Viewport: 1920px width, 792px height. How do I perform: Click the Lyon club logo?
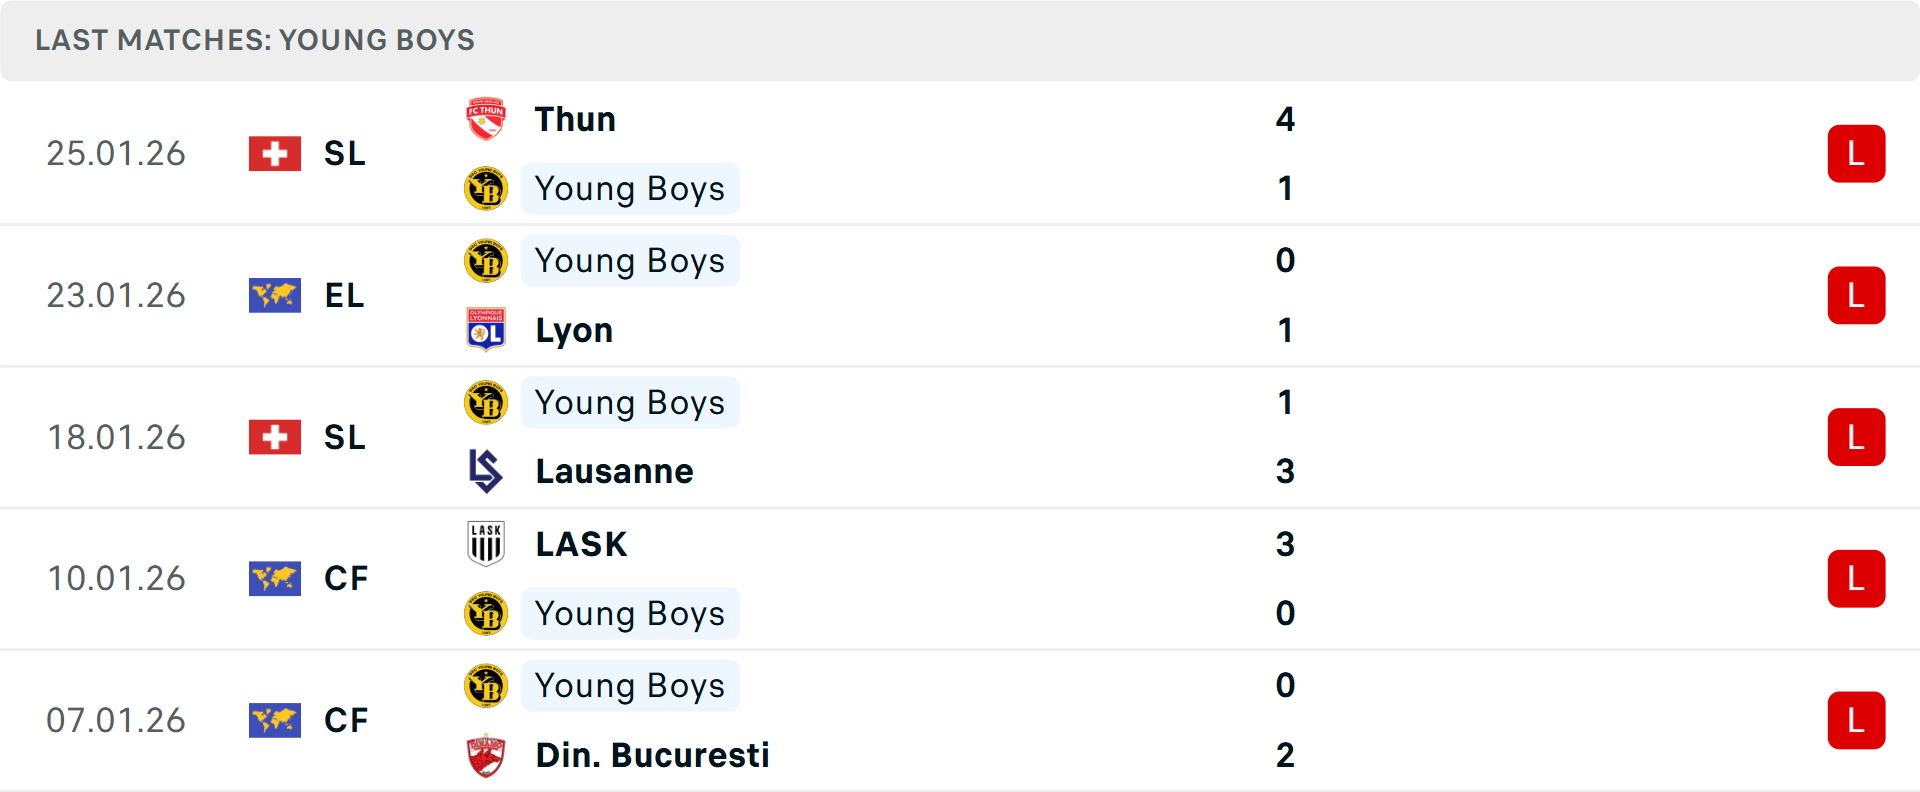(486, 330)
